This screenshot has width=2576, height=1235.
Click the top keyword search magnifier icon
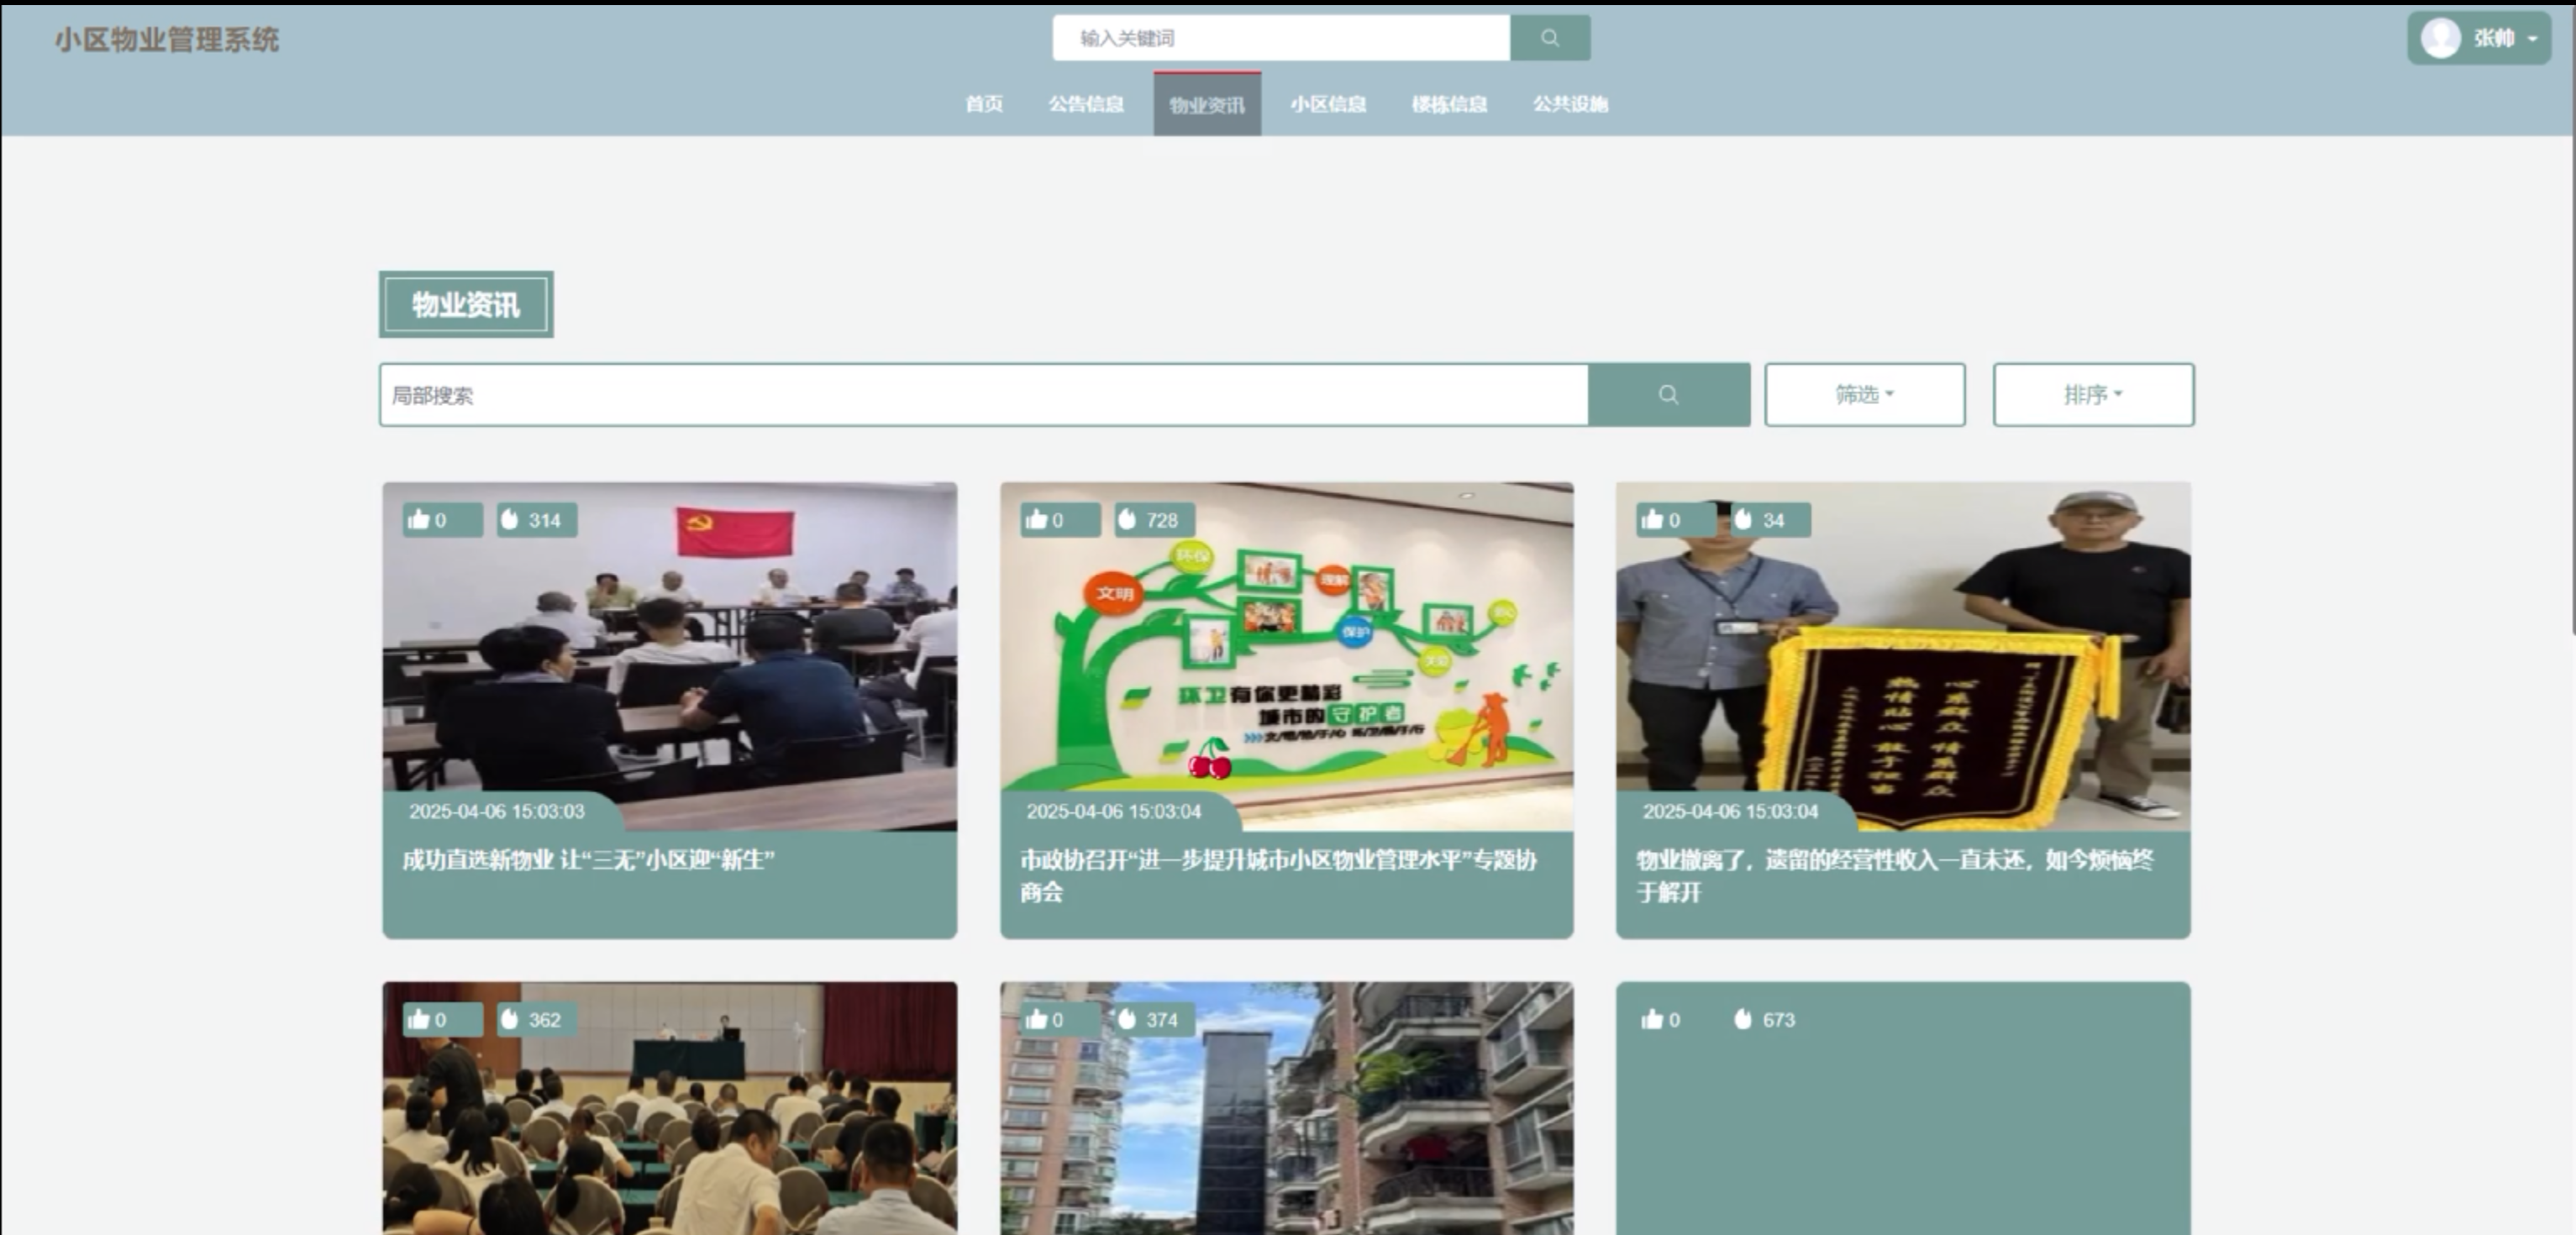pyautogui.click(x=1549, y=38)
